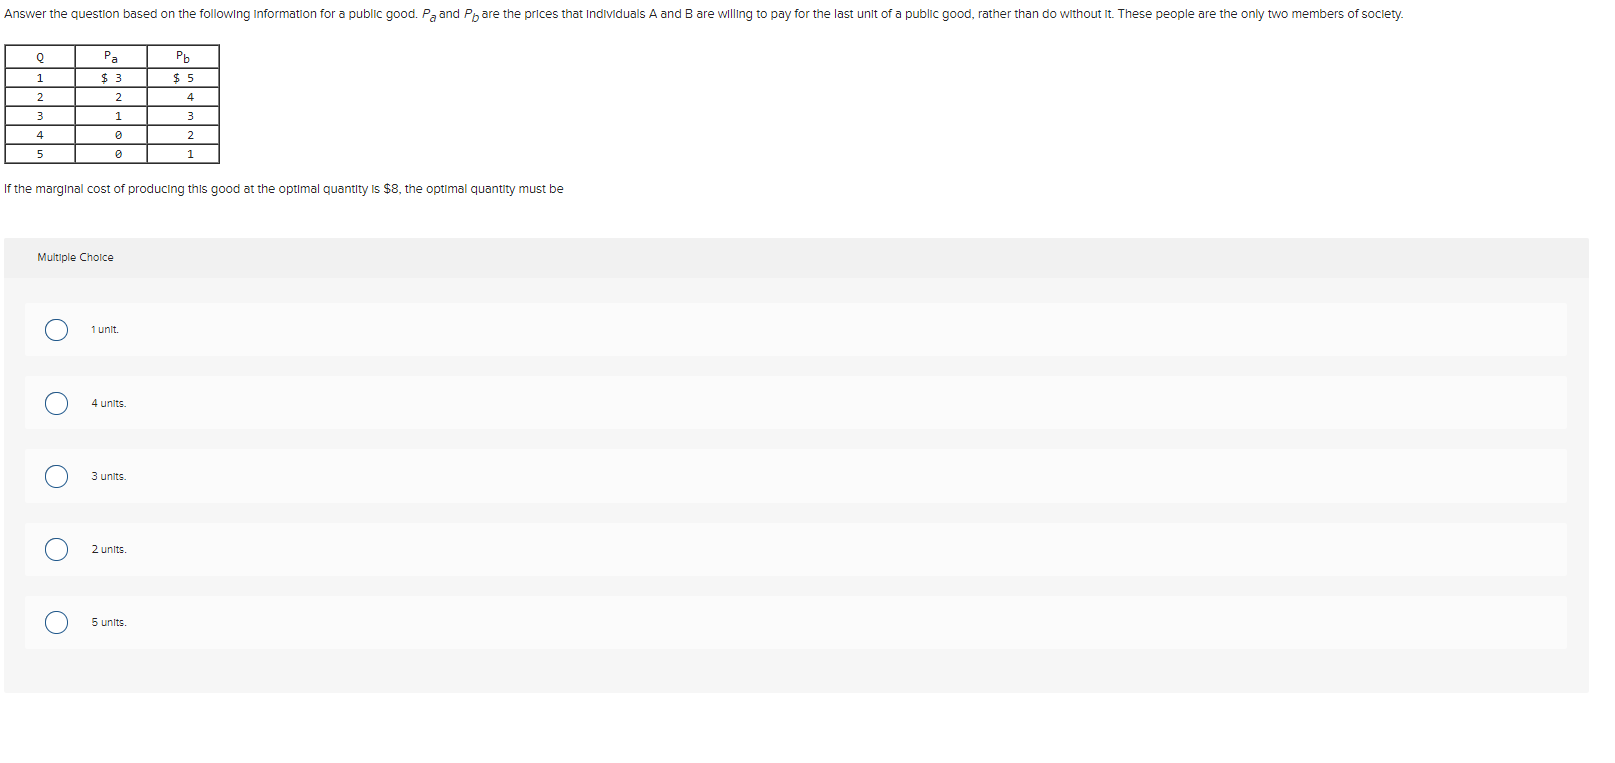Click the answer label reading 4 units
This screenshot has height=763, width=1615.
pyautogui.click(x=108, y=402)
